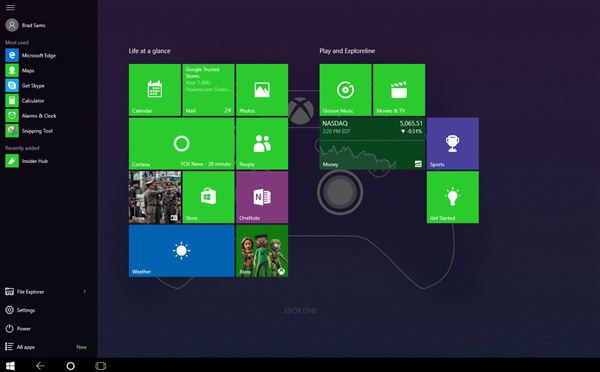Image resolution: width=600 pixels, height=372 pixels.
Task: Open Get Skype from Most used list
Action: tap(25, 85)
